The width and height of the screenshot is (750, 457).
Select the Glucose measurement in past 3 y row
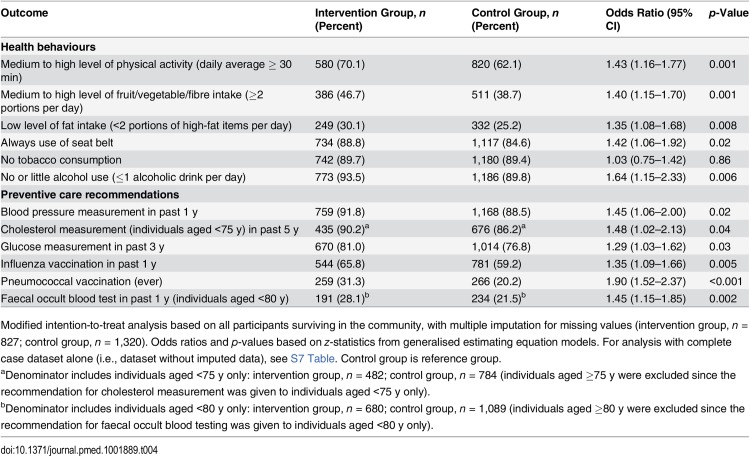tap(375, 247)
